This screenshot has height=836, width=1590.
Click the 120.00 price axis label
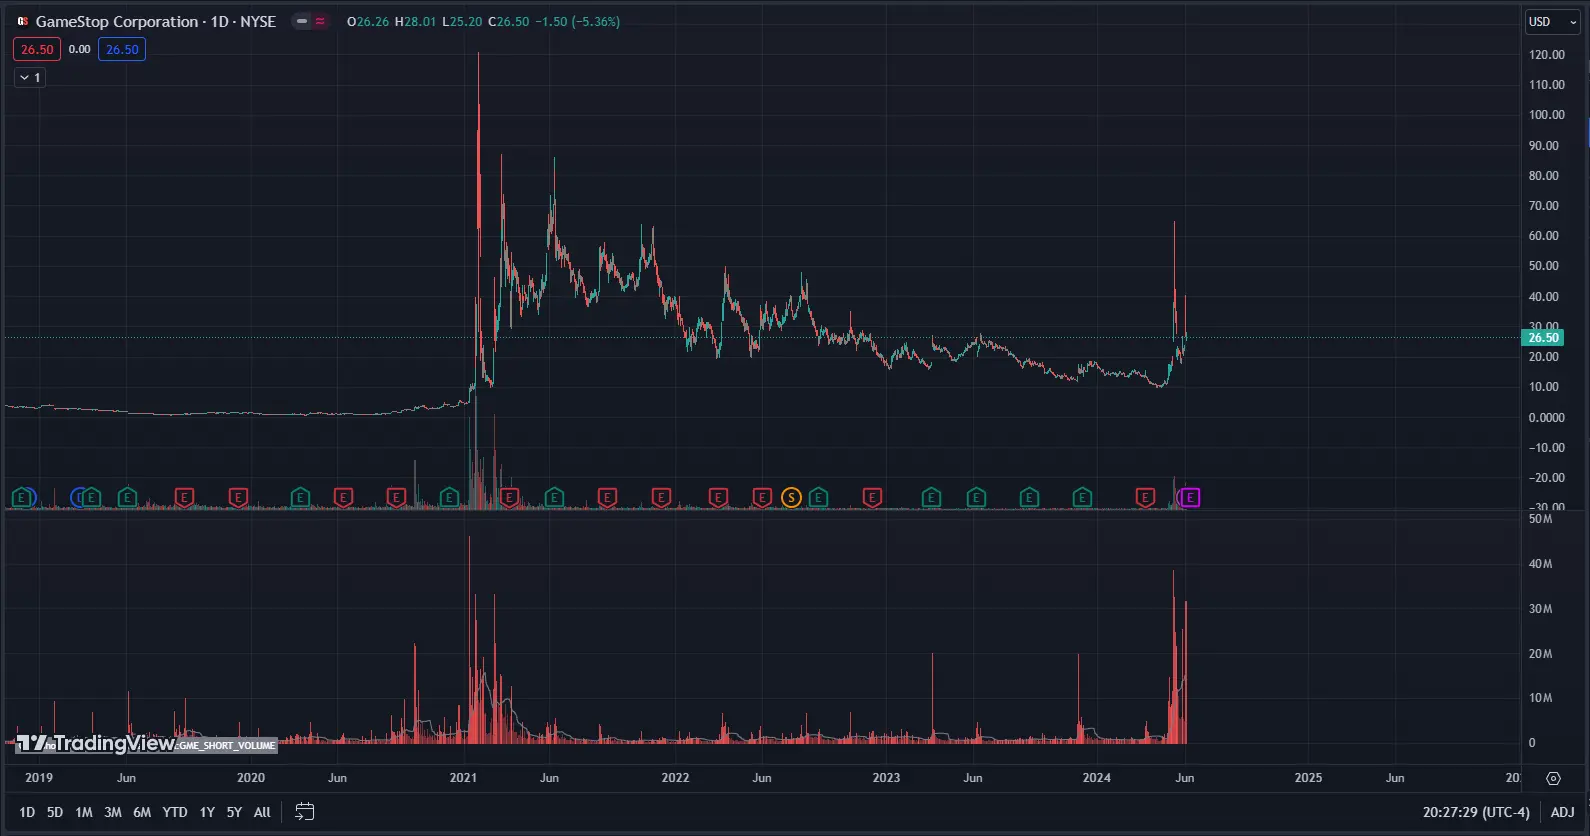pyautogui.click(x=1546, y=55)
